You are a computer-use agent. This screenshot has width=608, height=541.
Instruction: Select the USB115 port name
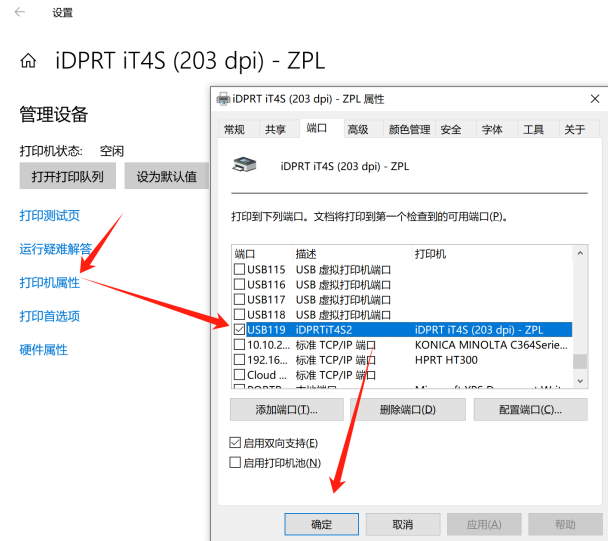point(266,269)
